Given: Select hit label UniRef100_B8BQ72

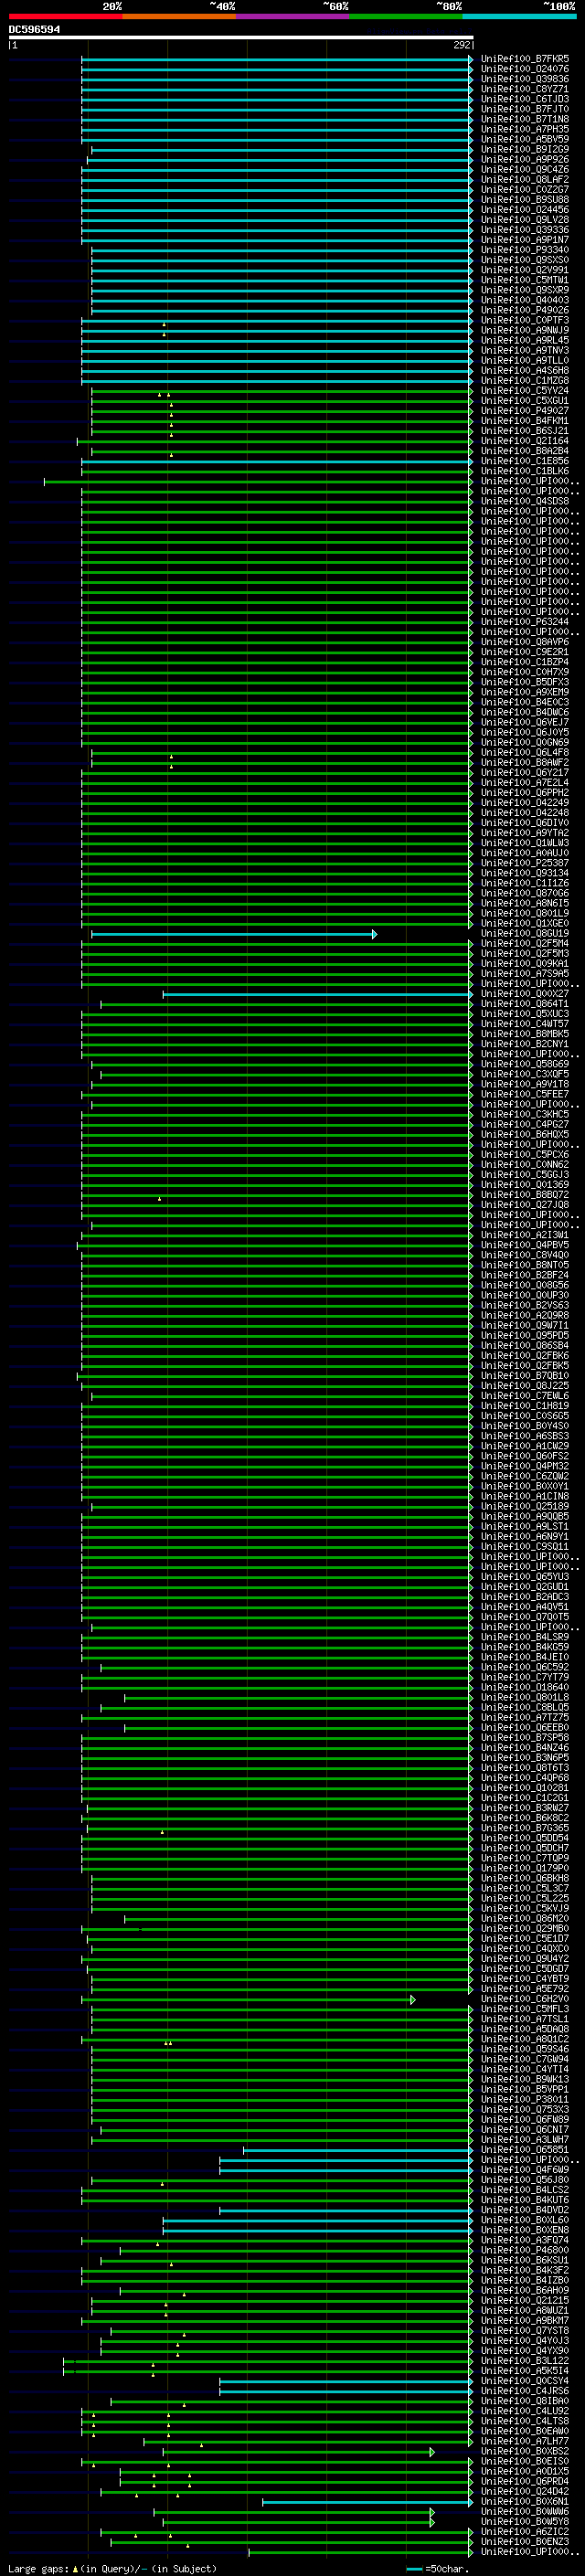Looking at the screenshot, I should tap(525, 1195).
